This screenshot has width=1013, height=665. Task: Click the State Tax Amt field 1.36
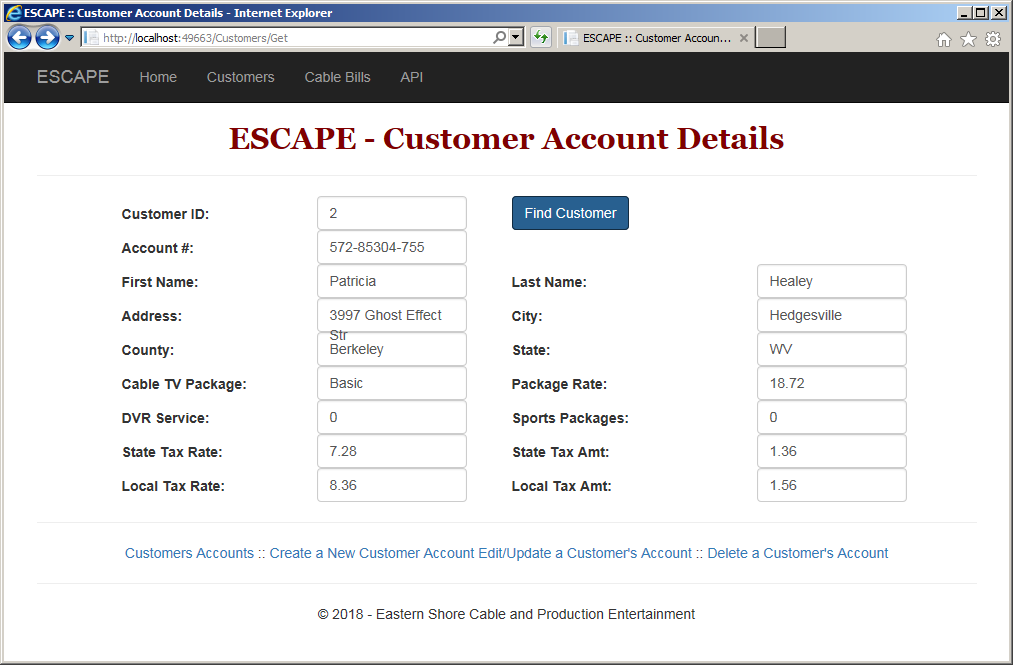[x=831, y=451]
